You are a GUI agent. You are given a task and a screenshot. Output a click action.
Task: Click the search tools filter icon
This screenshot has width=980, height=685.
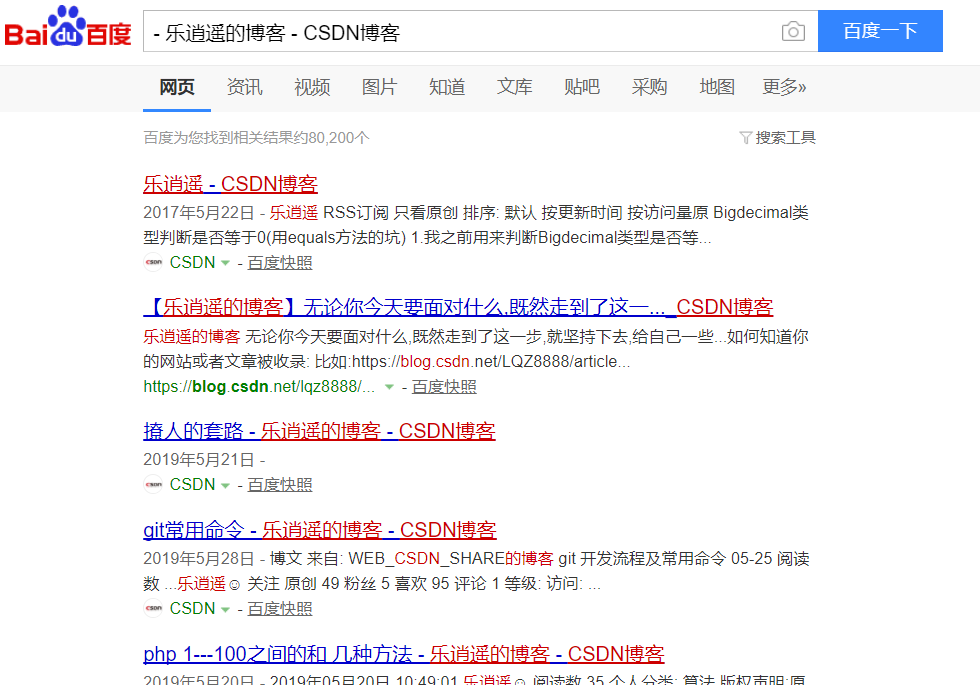click(745, 138)
